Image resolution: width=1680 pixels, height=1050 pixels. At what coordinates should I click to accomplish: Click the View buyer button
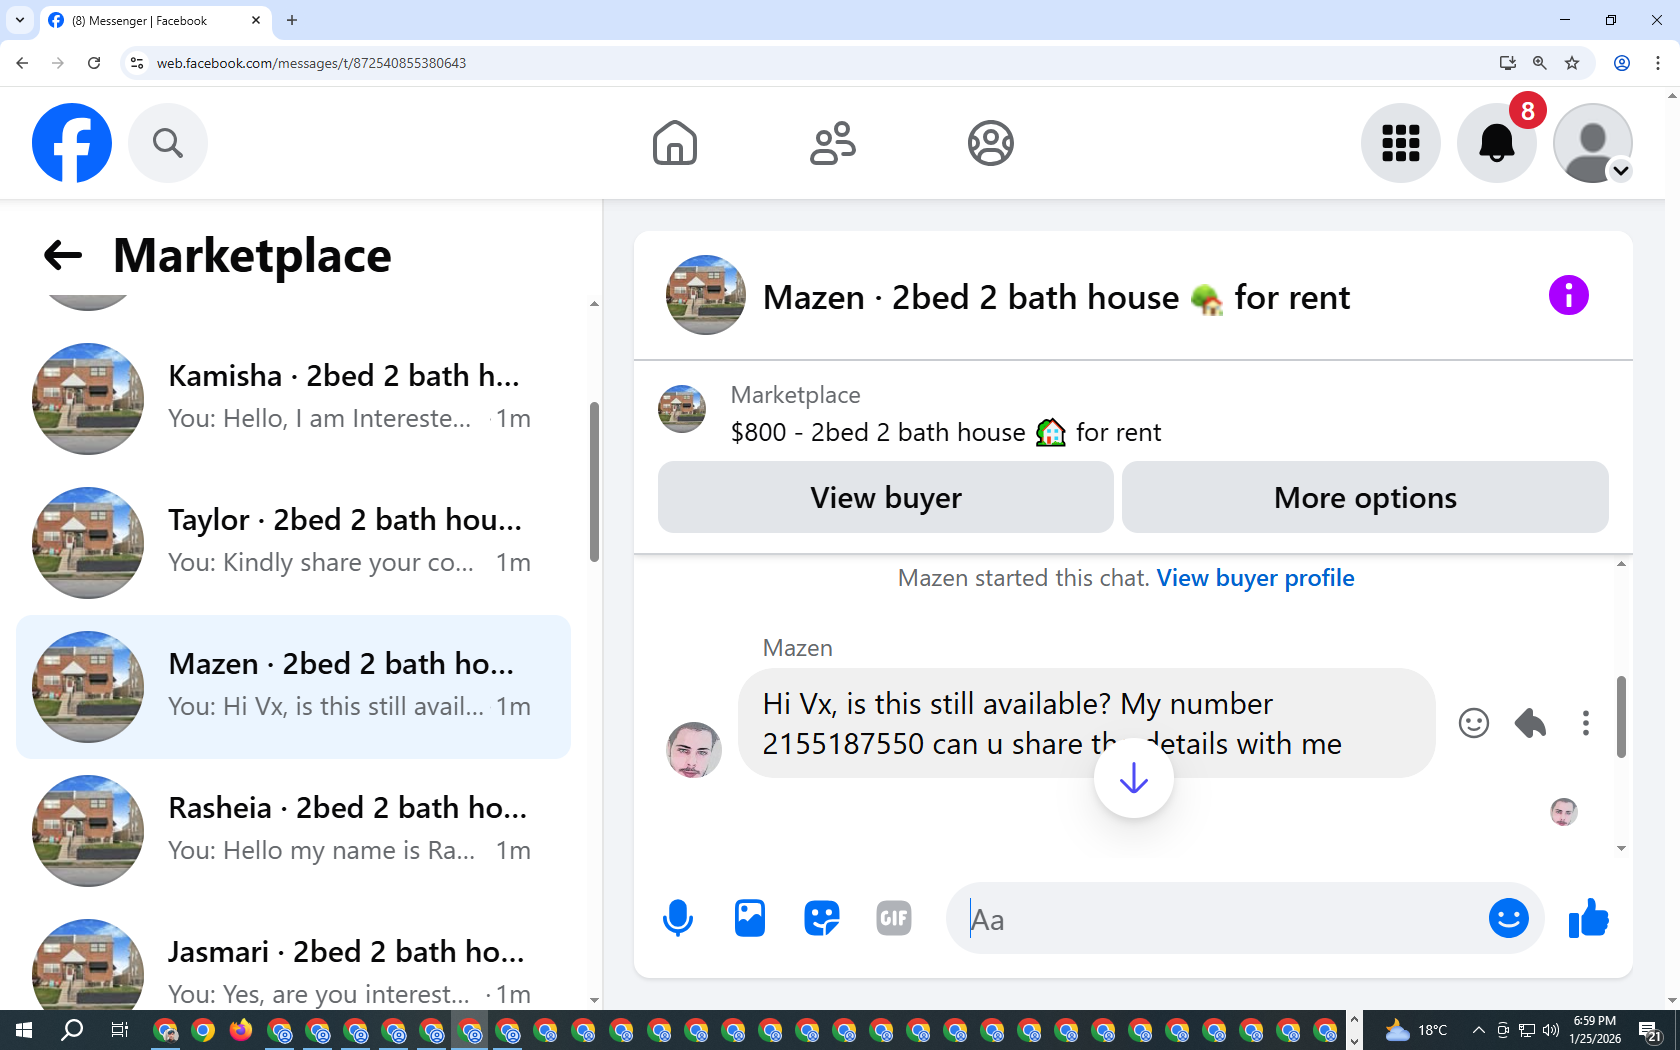click(886, 497)
